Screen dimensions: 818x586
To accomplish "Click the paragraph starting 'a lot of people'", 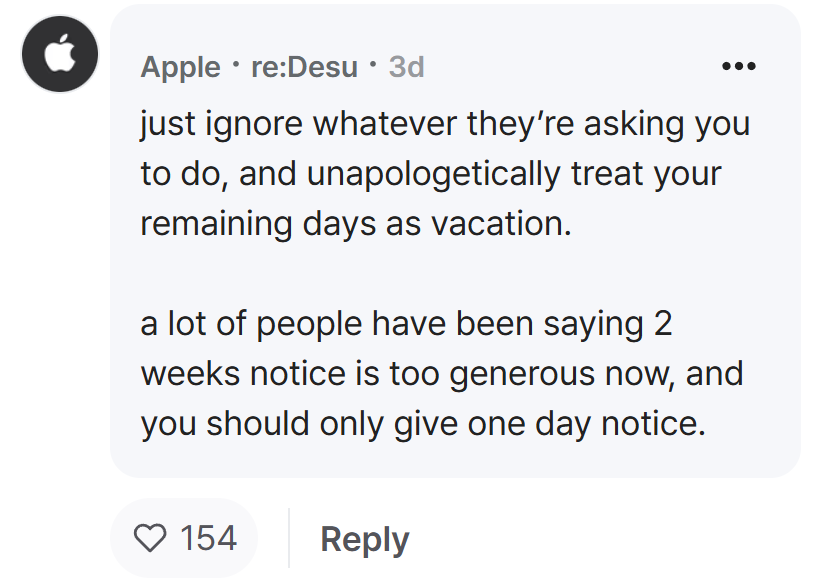I will tap(442, 374).
